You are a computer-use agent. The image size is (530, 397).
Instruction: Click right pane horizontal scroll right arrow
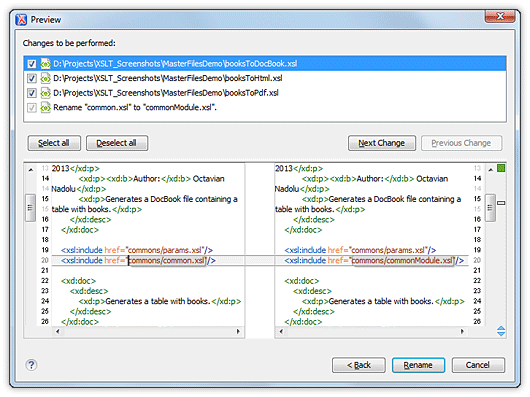(462, 331)
